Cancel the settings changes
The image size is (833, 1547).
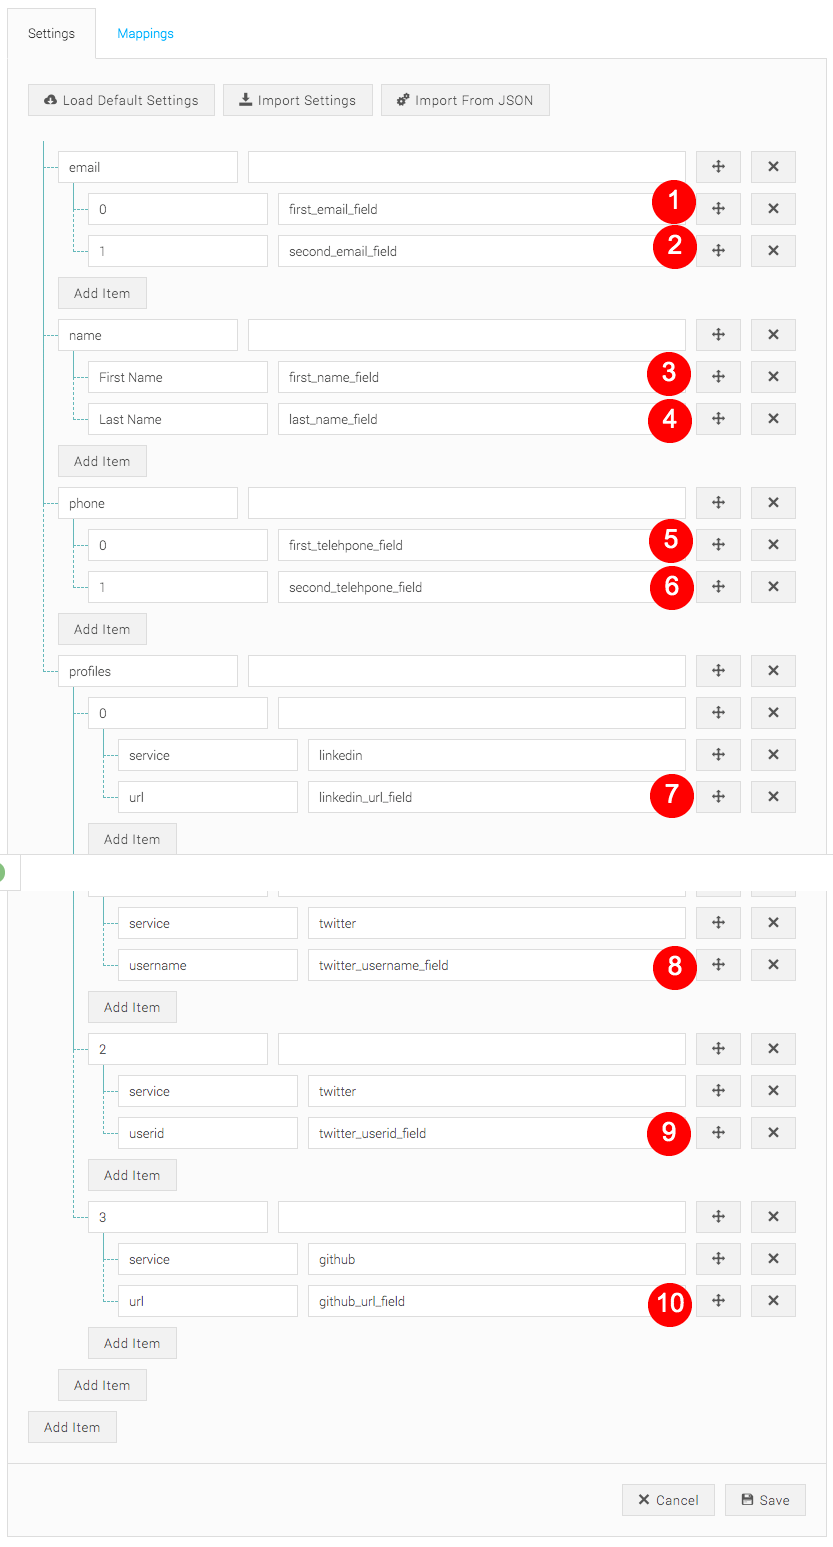[x=668, y=1500]
